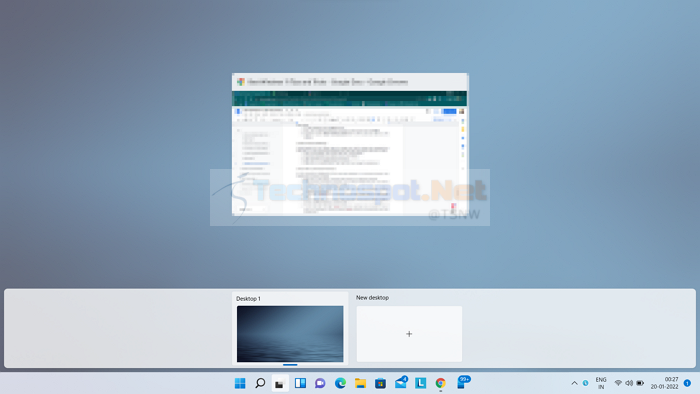Open the Widgets panel icon
Image resolution: width=700 pixels, height=394 pixels.
click(x=300, y=383)
